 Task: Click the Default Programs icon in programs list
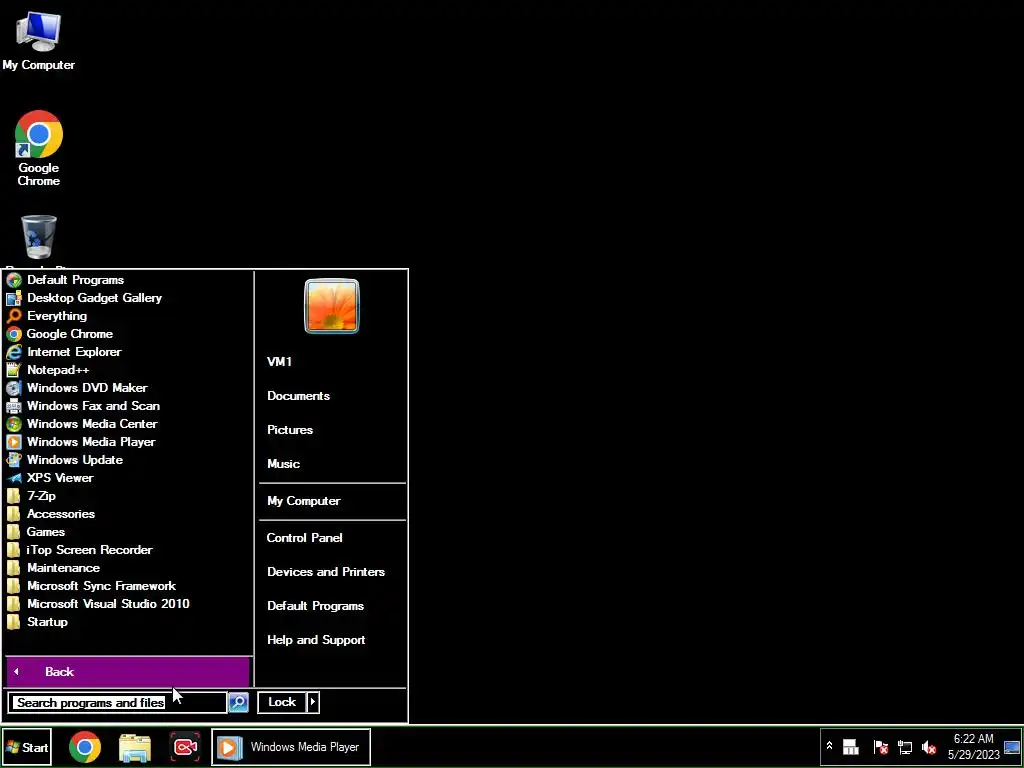14,280
